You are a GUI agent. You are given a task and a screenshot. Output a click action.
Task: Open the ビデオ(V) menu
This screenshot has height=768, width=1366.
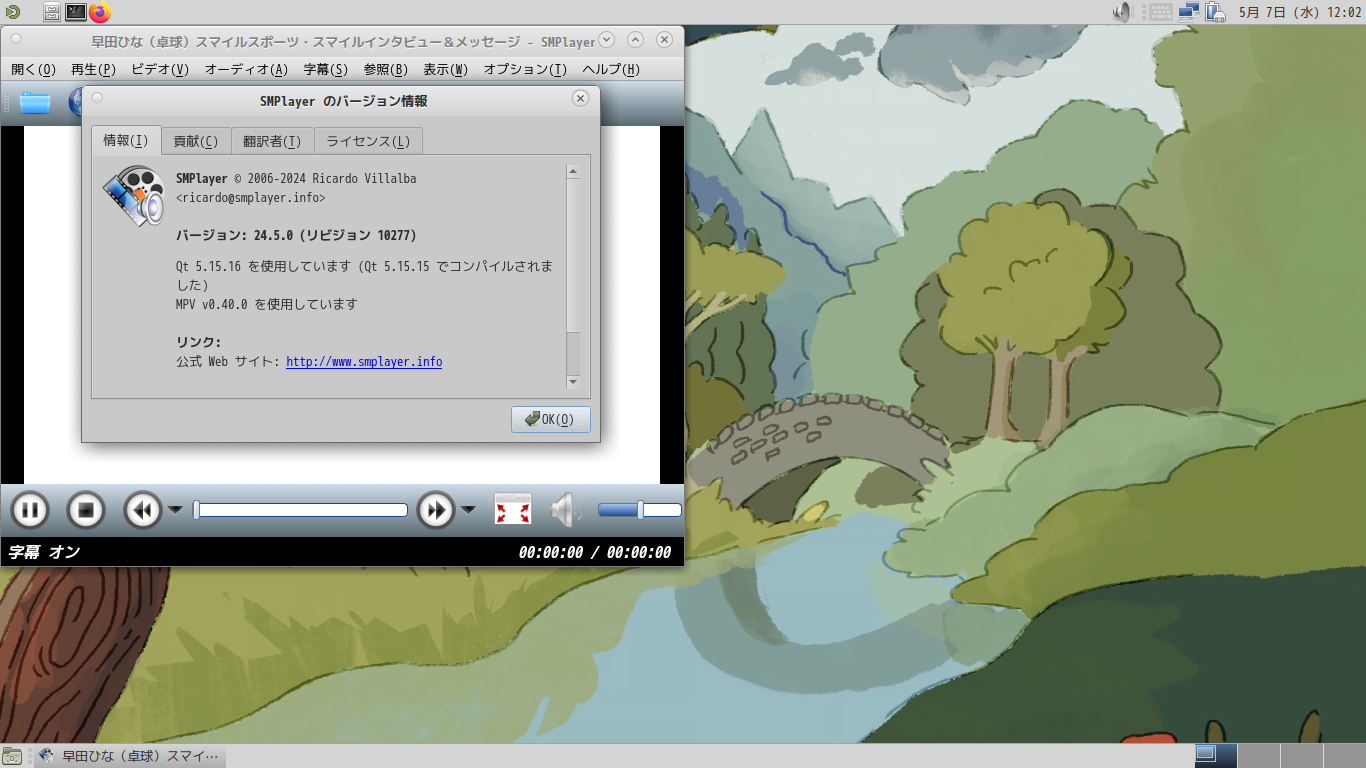pyautogui.click(x=160, y=69)
